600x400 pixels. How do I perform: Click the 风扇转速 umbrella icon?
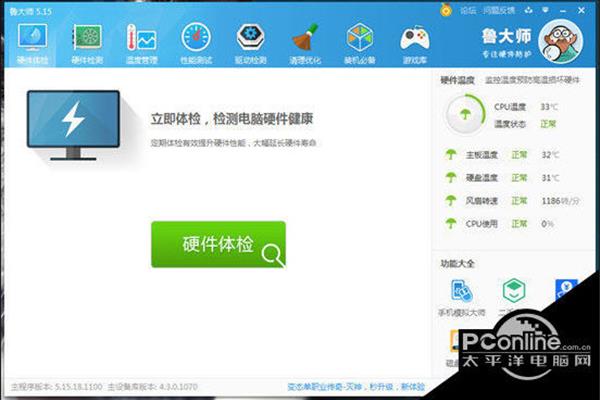tap(451, 201)
